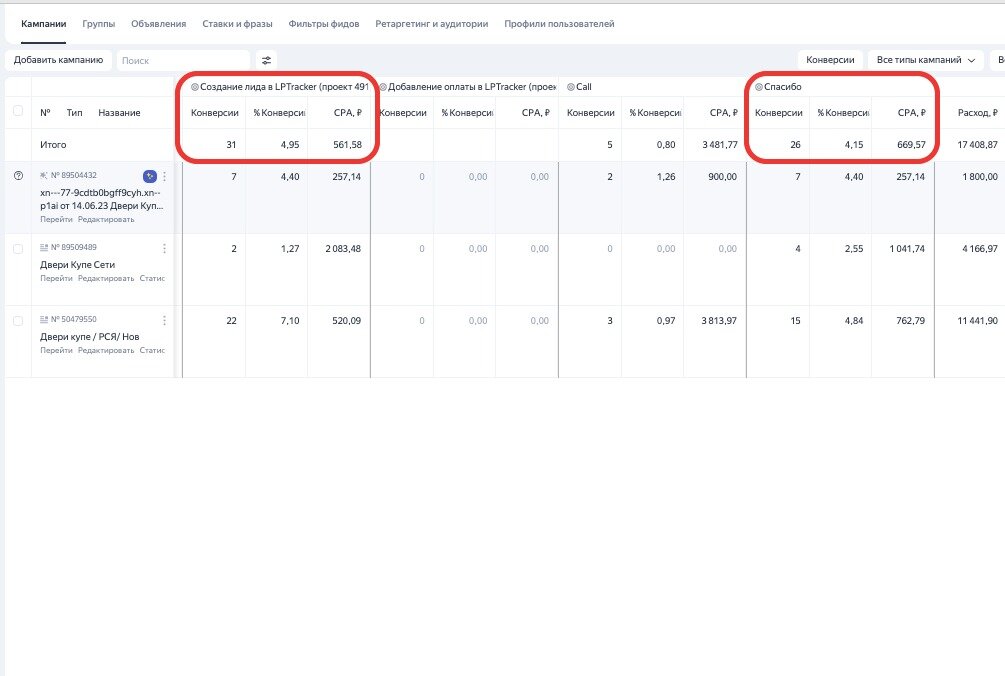Click the goal icon next to Call
Image resolution: width=1005 pixels, height=676 pixels.
coord(571,87)
